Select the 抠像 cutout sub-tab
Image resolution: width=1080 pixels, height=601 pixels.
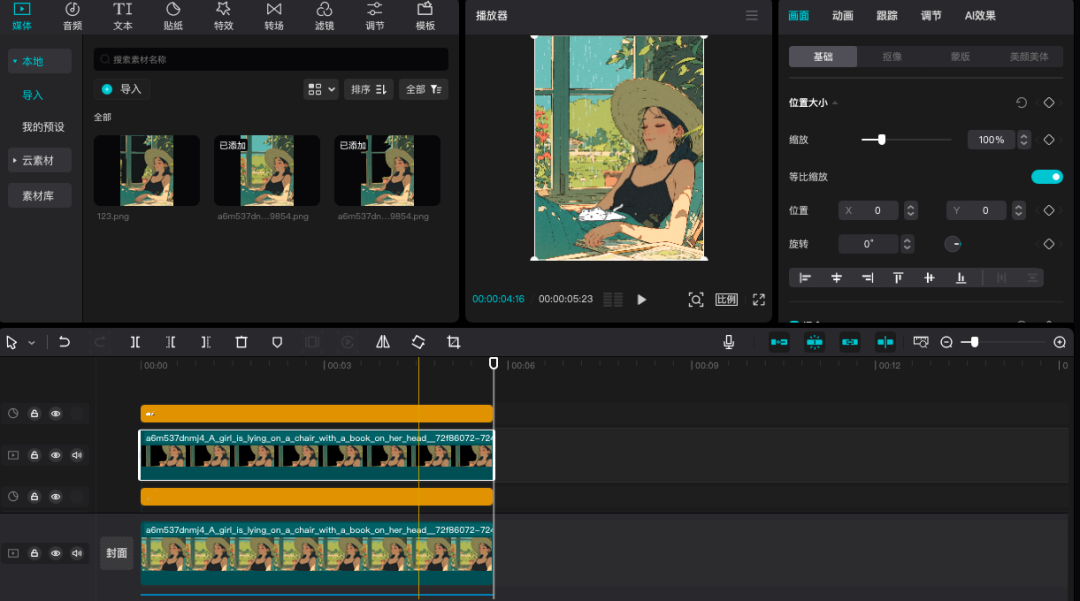pos(892,56)
